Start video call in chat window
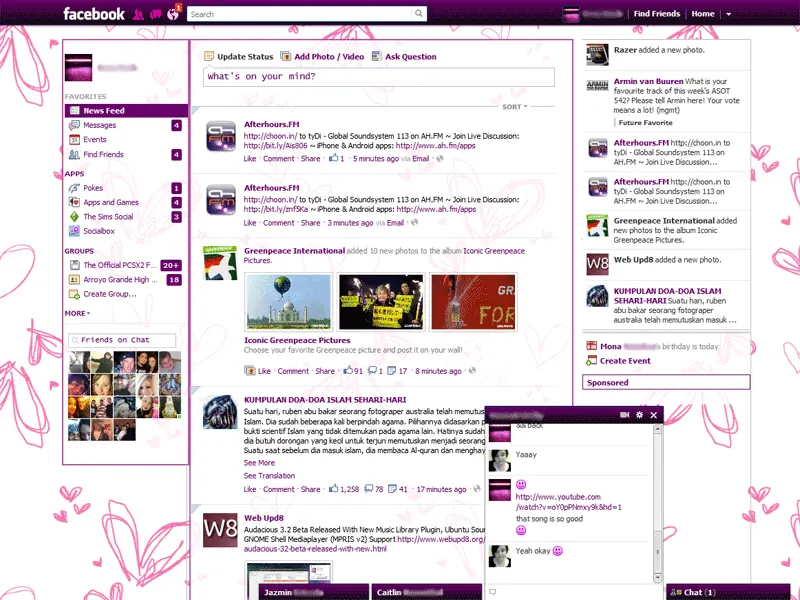 [x=624, y=415]
